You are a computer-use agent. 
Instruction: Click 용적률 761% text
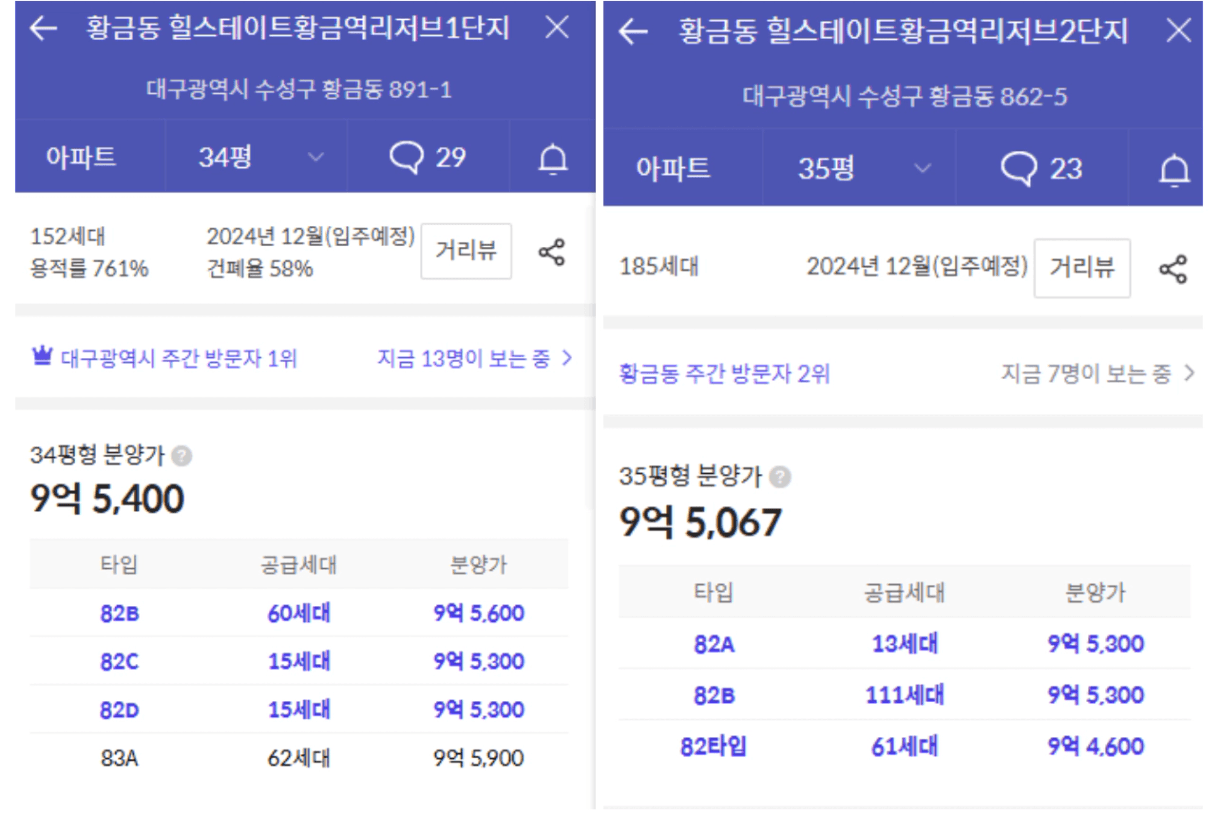pyautogui.click(x=89, y=268)
